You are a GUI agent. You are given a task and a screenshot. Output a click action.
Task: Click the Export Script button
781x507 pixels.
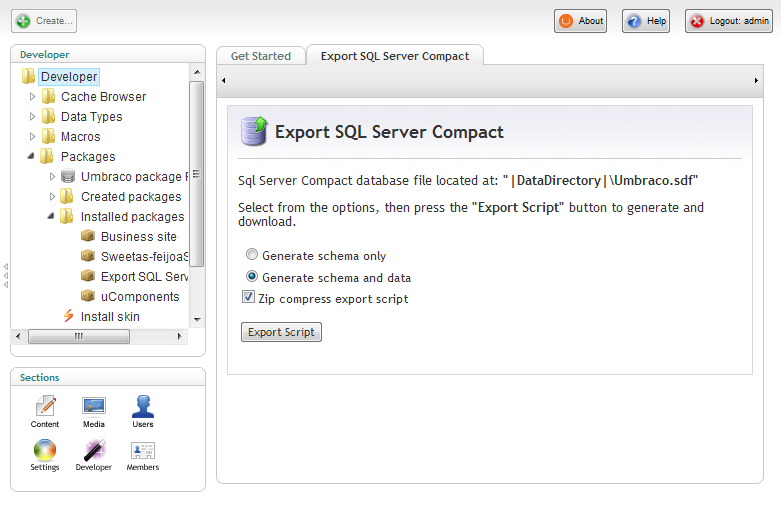click(x=281, y=332)
